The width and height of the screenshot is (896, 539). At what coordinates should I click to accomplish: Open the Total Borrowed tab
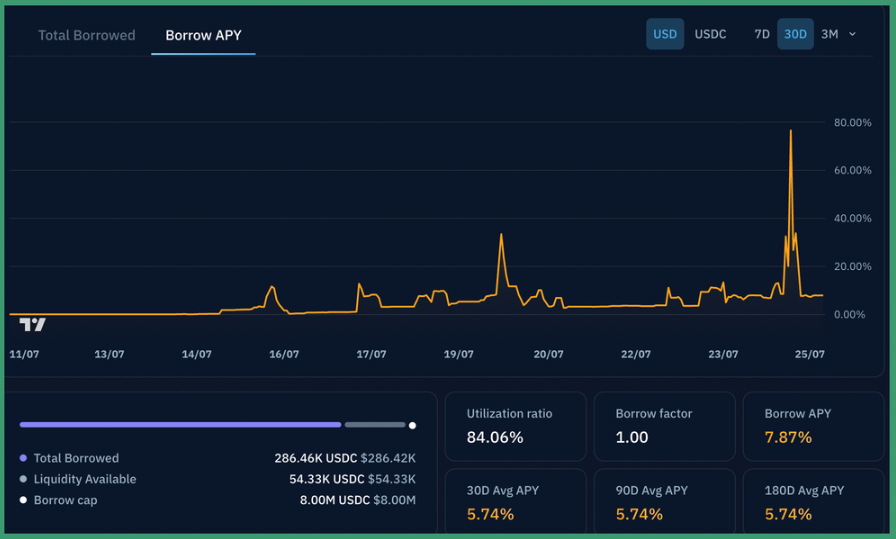pyautogui.click(x=86, y=35)
